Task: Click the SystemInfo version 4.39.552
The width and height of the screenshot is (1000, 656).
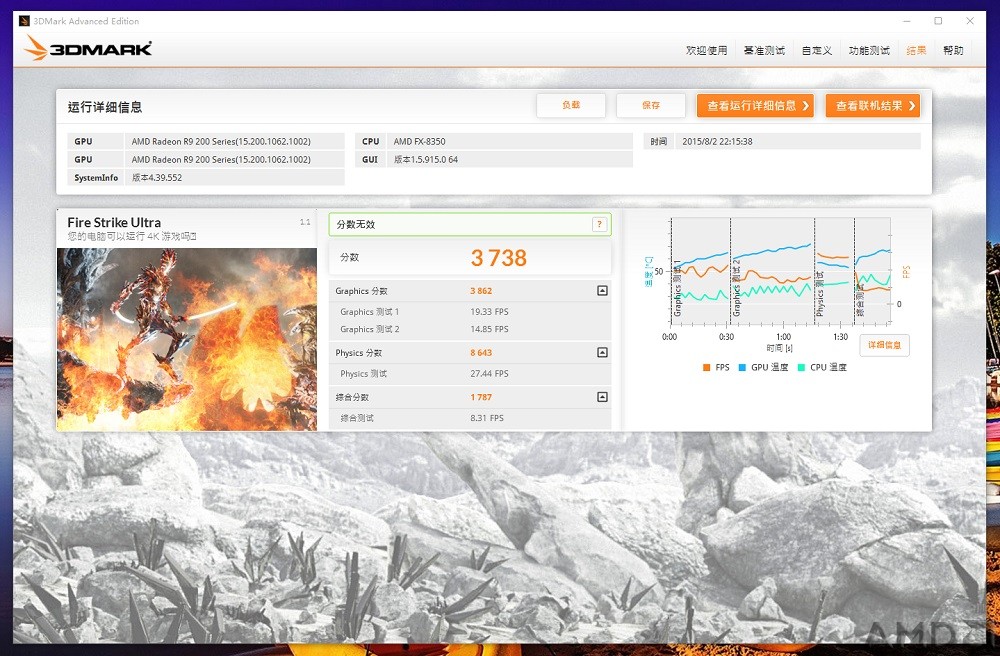Action: (157, 177)
